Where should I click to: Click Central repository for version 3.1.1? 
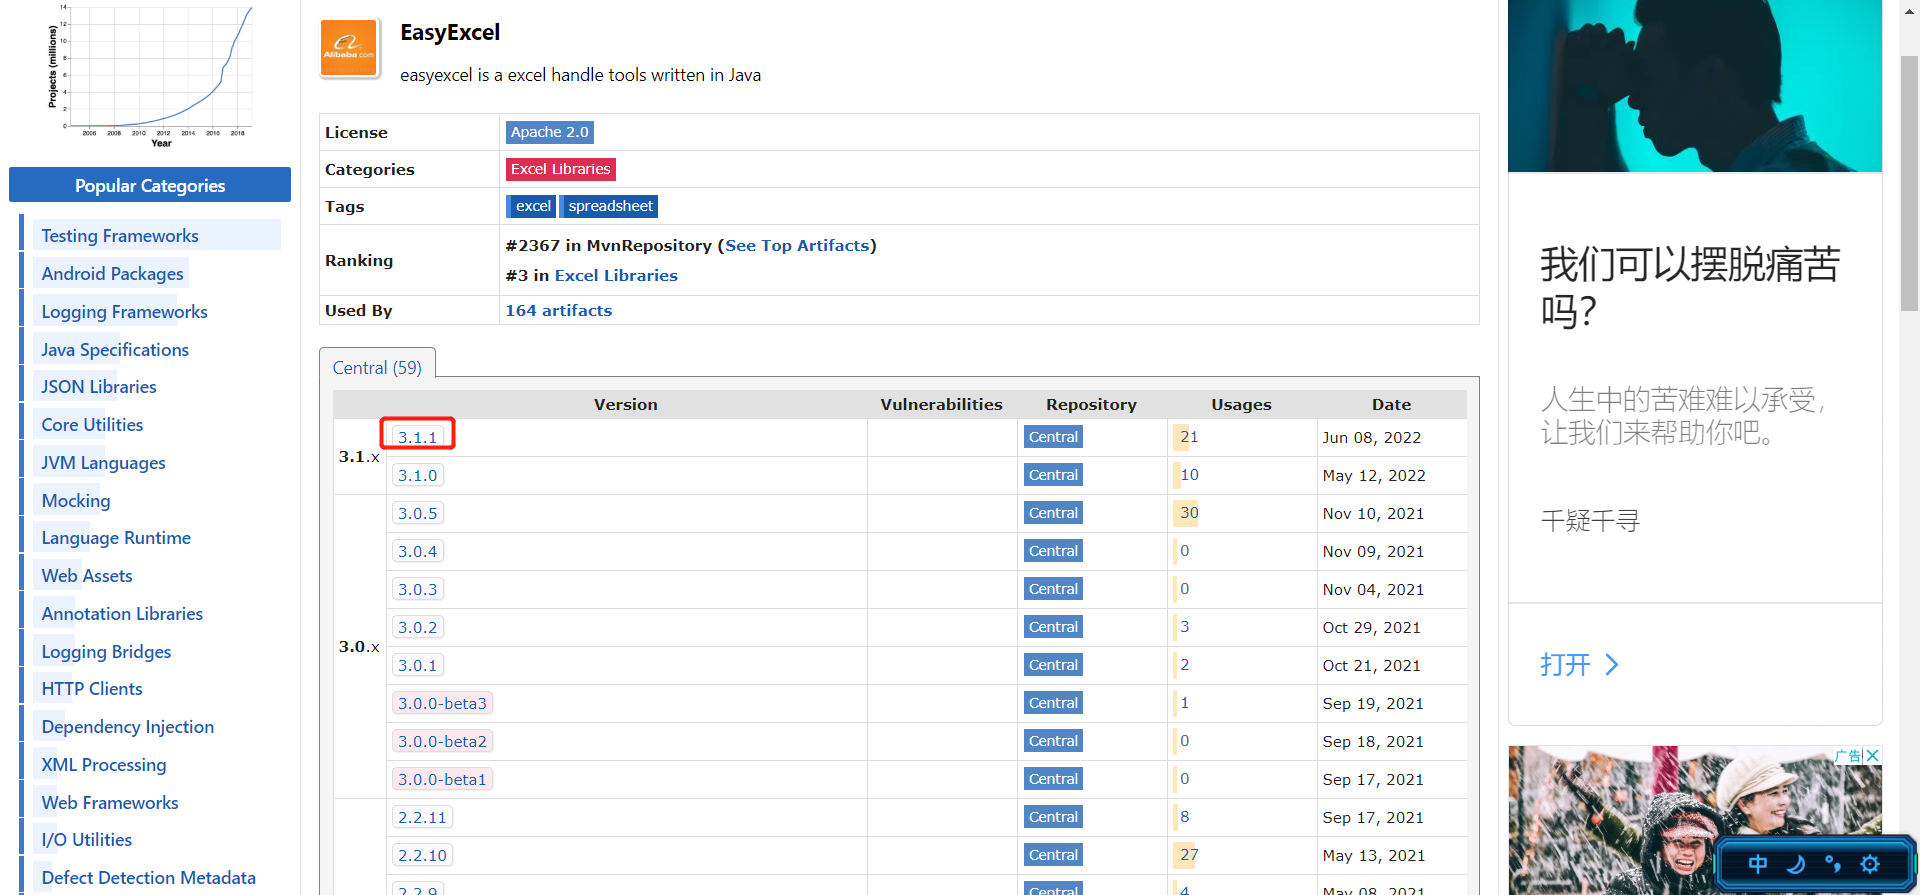coord(1053,437)
